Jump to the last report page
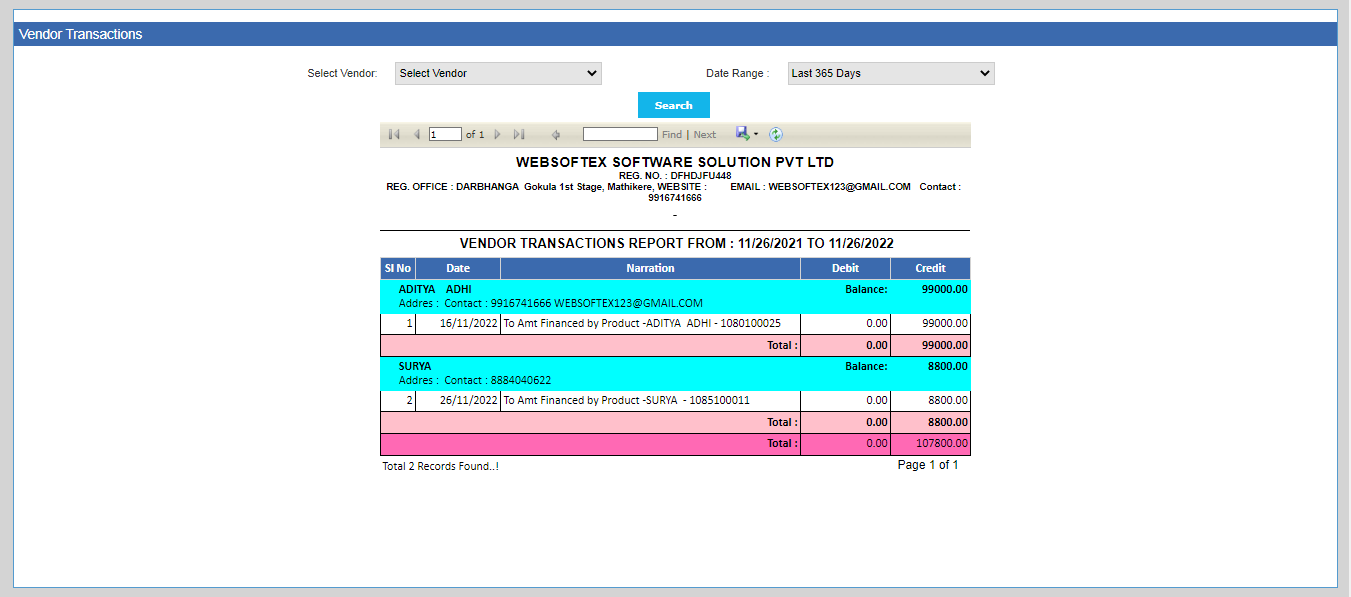The width and height of the screenshot is (1351, 597). pos(519,134)
